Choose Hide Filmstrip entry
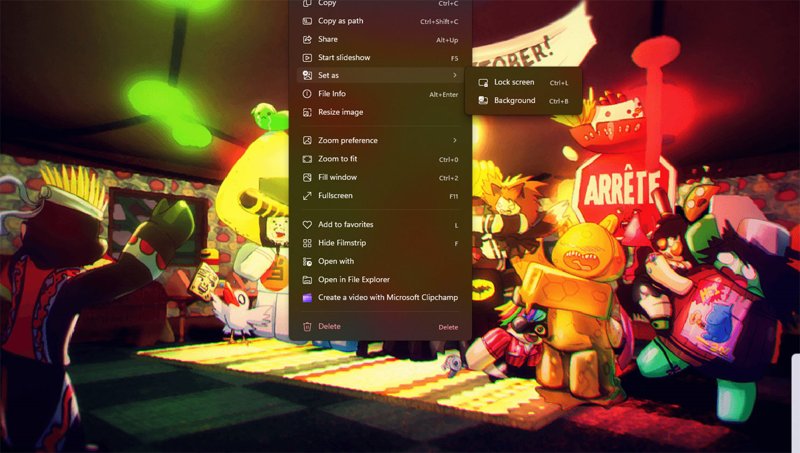 [381, 243]
